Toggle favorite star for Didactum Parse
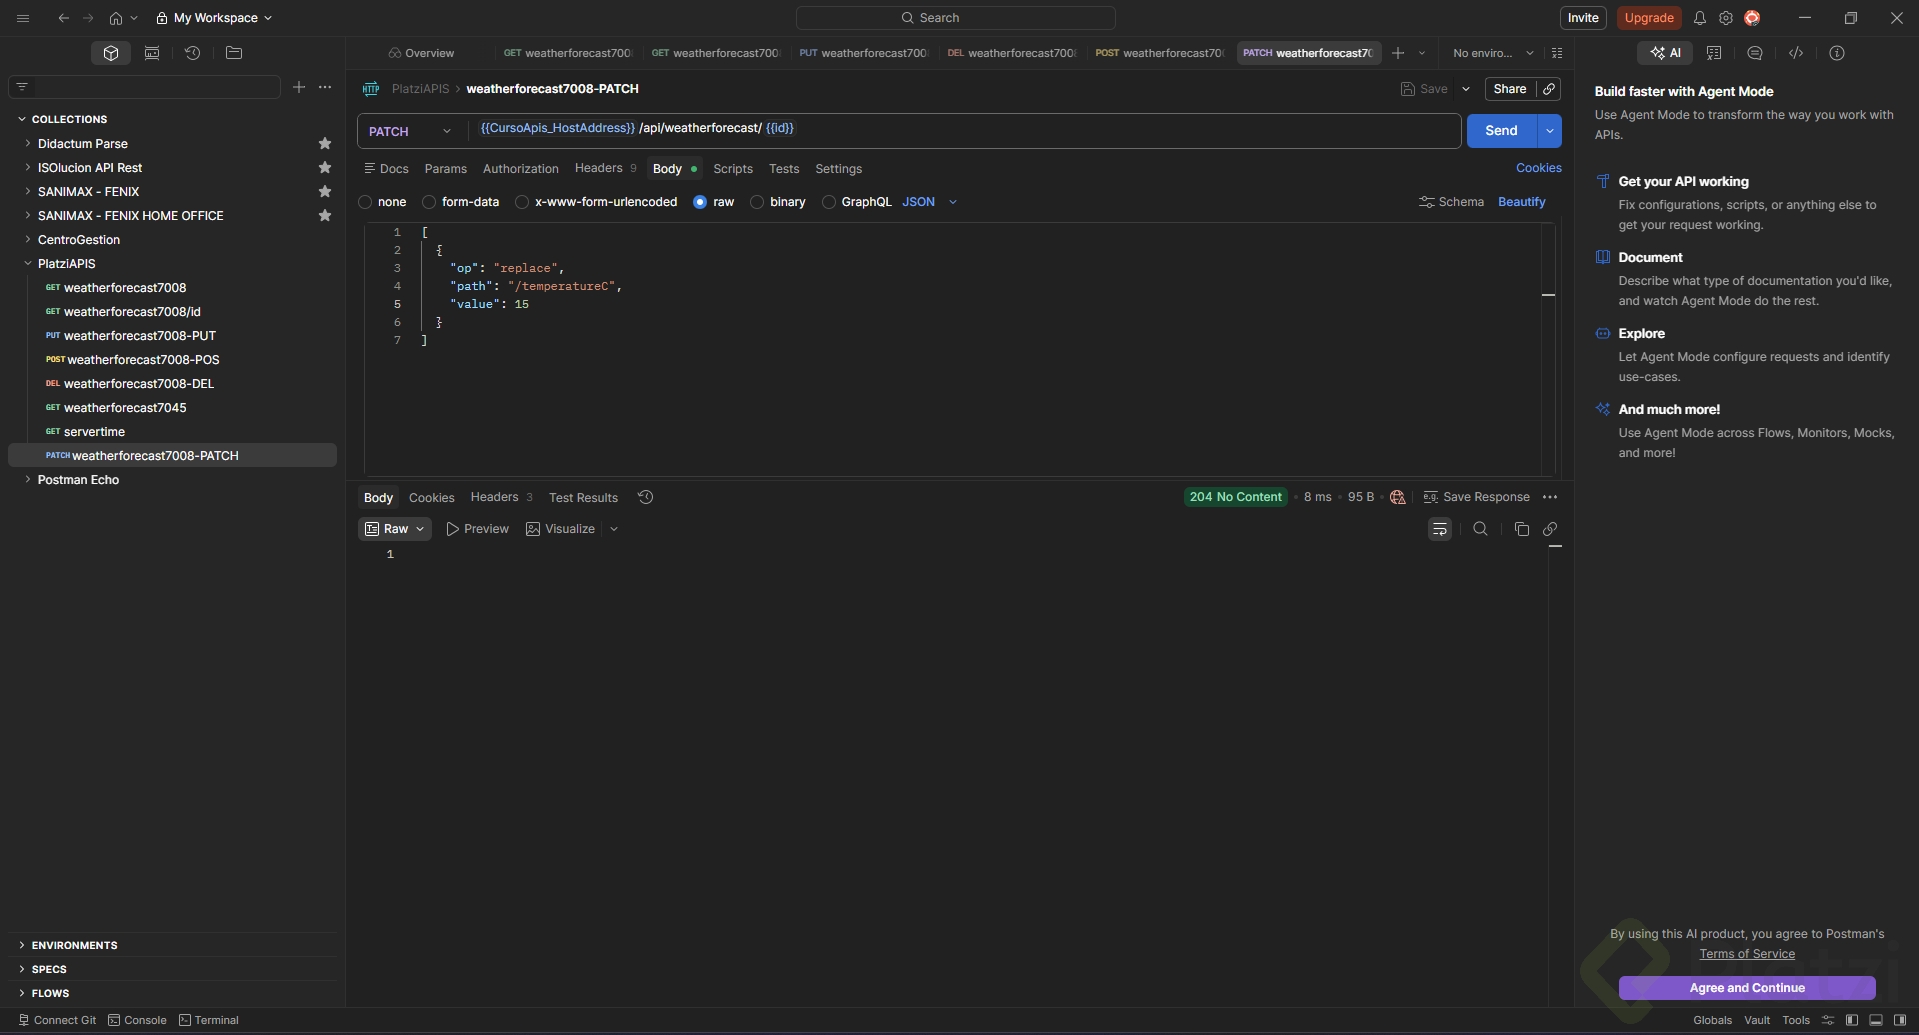The image size is (1919, 1035). 325,144
